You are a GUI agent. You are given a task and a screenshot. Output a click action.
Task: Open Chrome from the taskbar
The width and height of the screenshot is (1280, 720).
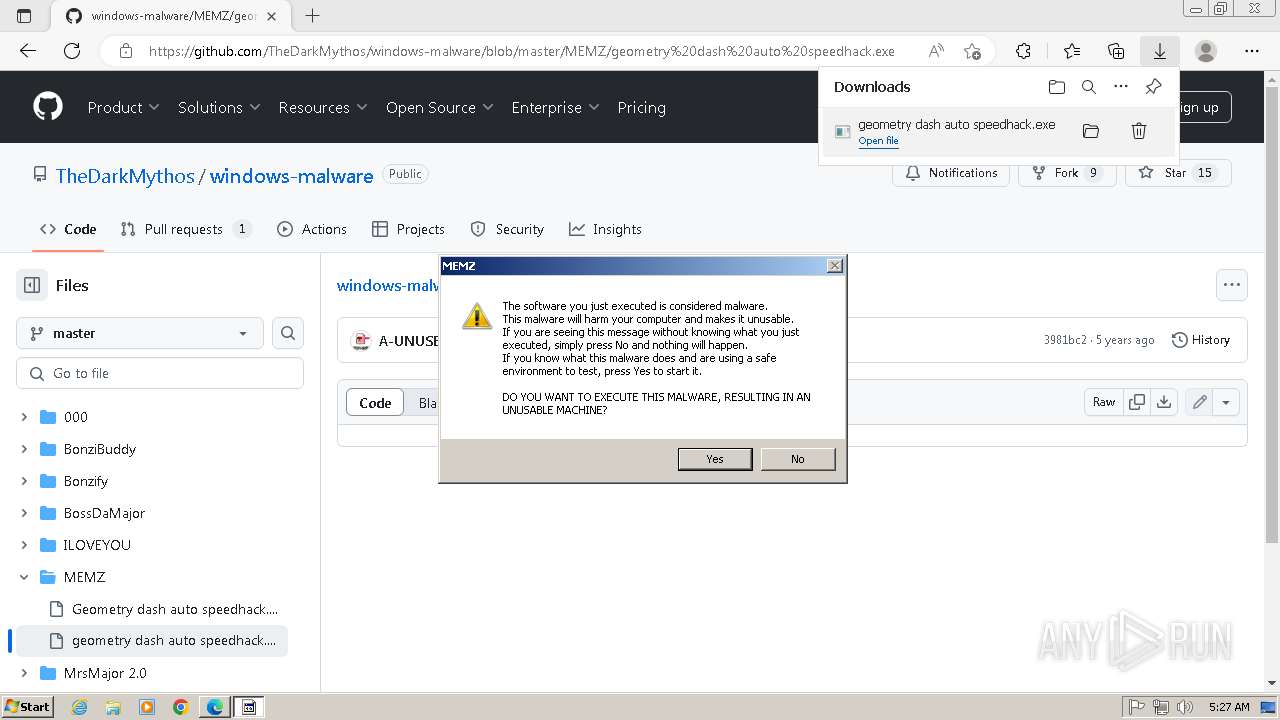click(181, 707)
